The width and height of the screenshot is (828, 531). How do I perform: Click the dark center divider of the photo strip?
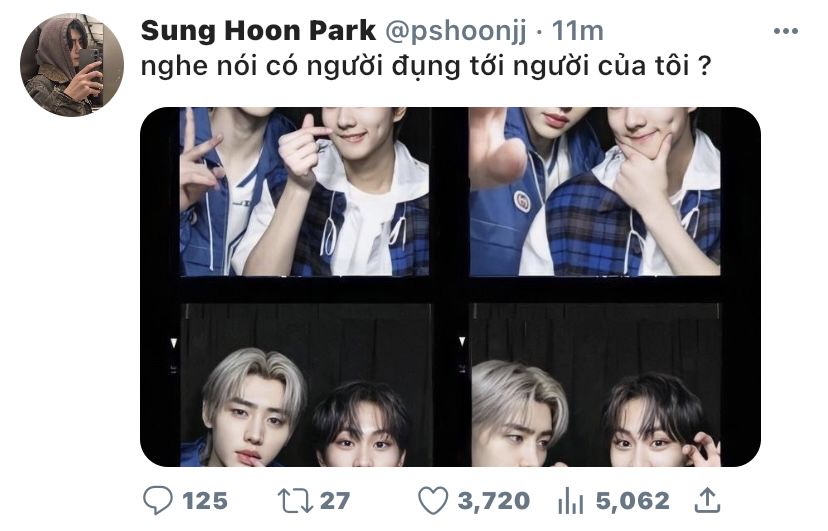[450, 287]
